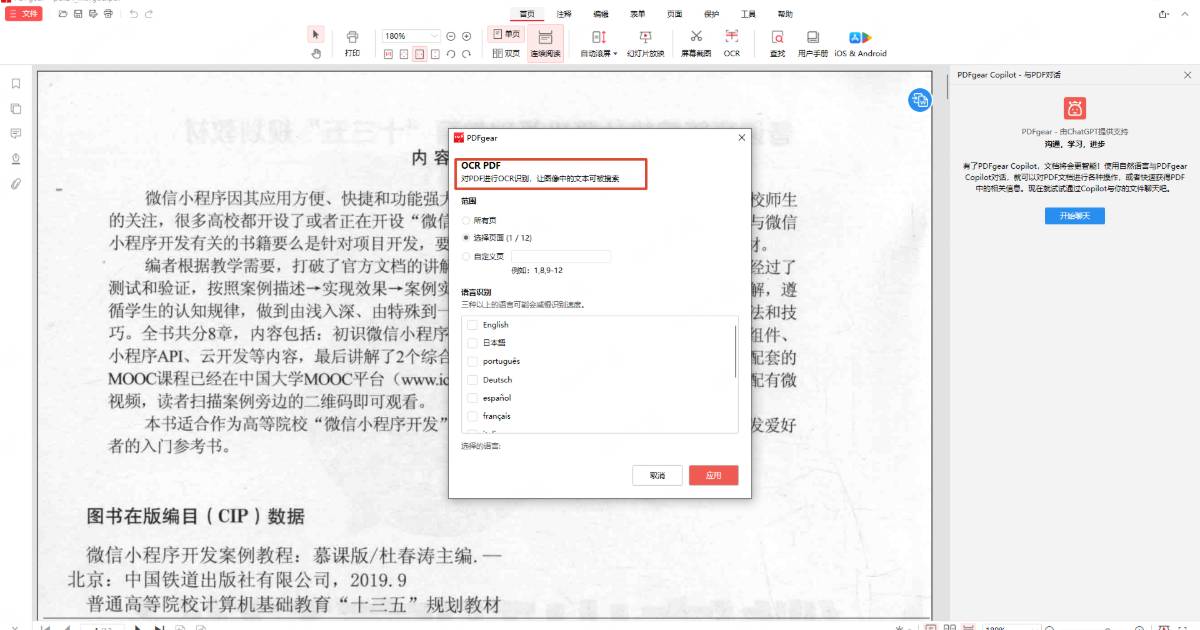This screenshot has height=630, width=1200.
Task: Switch to 帮助 help tab
Action: point(785,14)
